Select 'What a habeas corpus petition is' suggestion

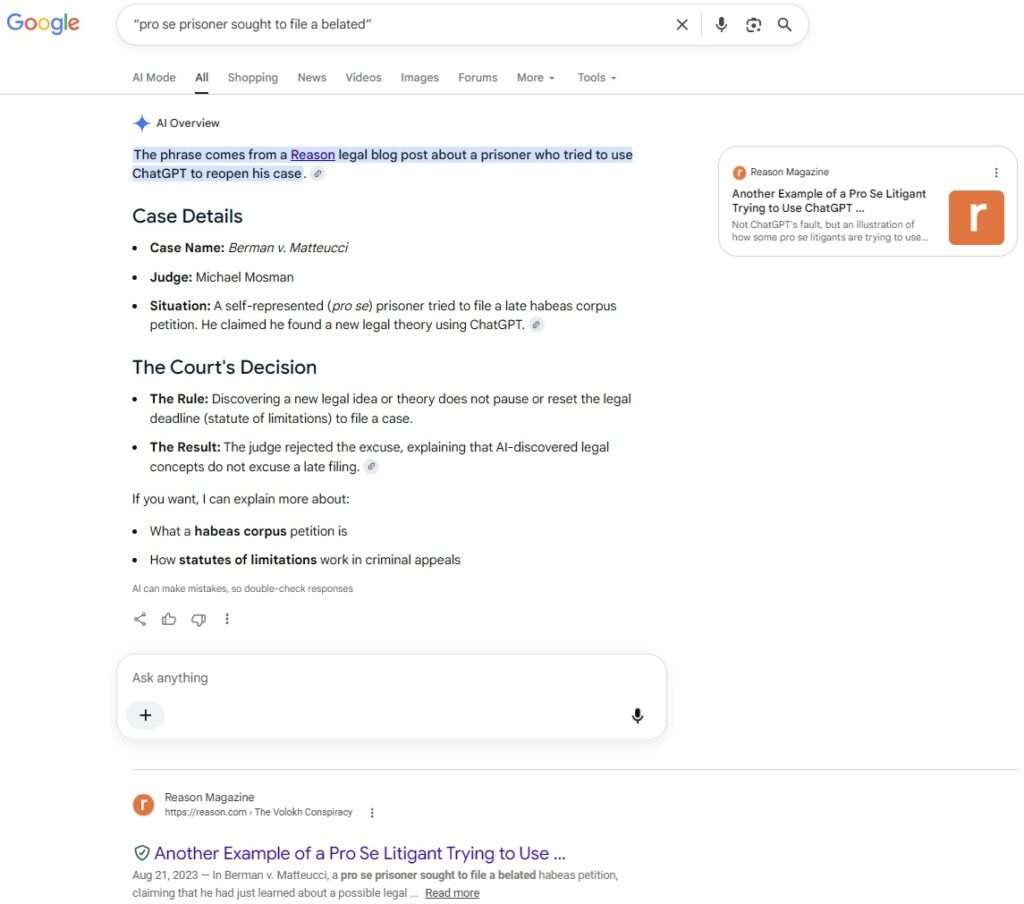tap(248, 531)
